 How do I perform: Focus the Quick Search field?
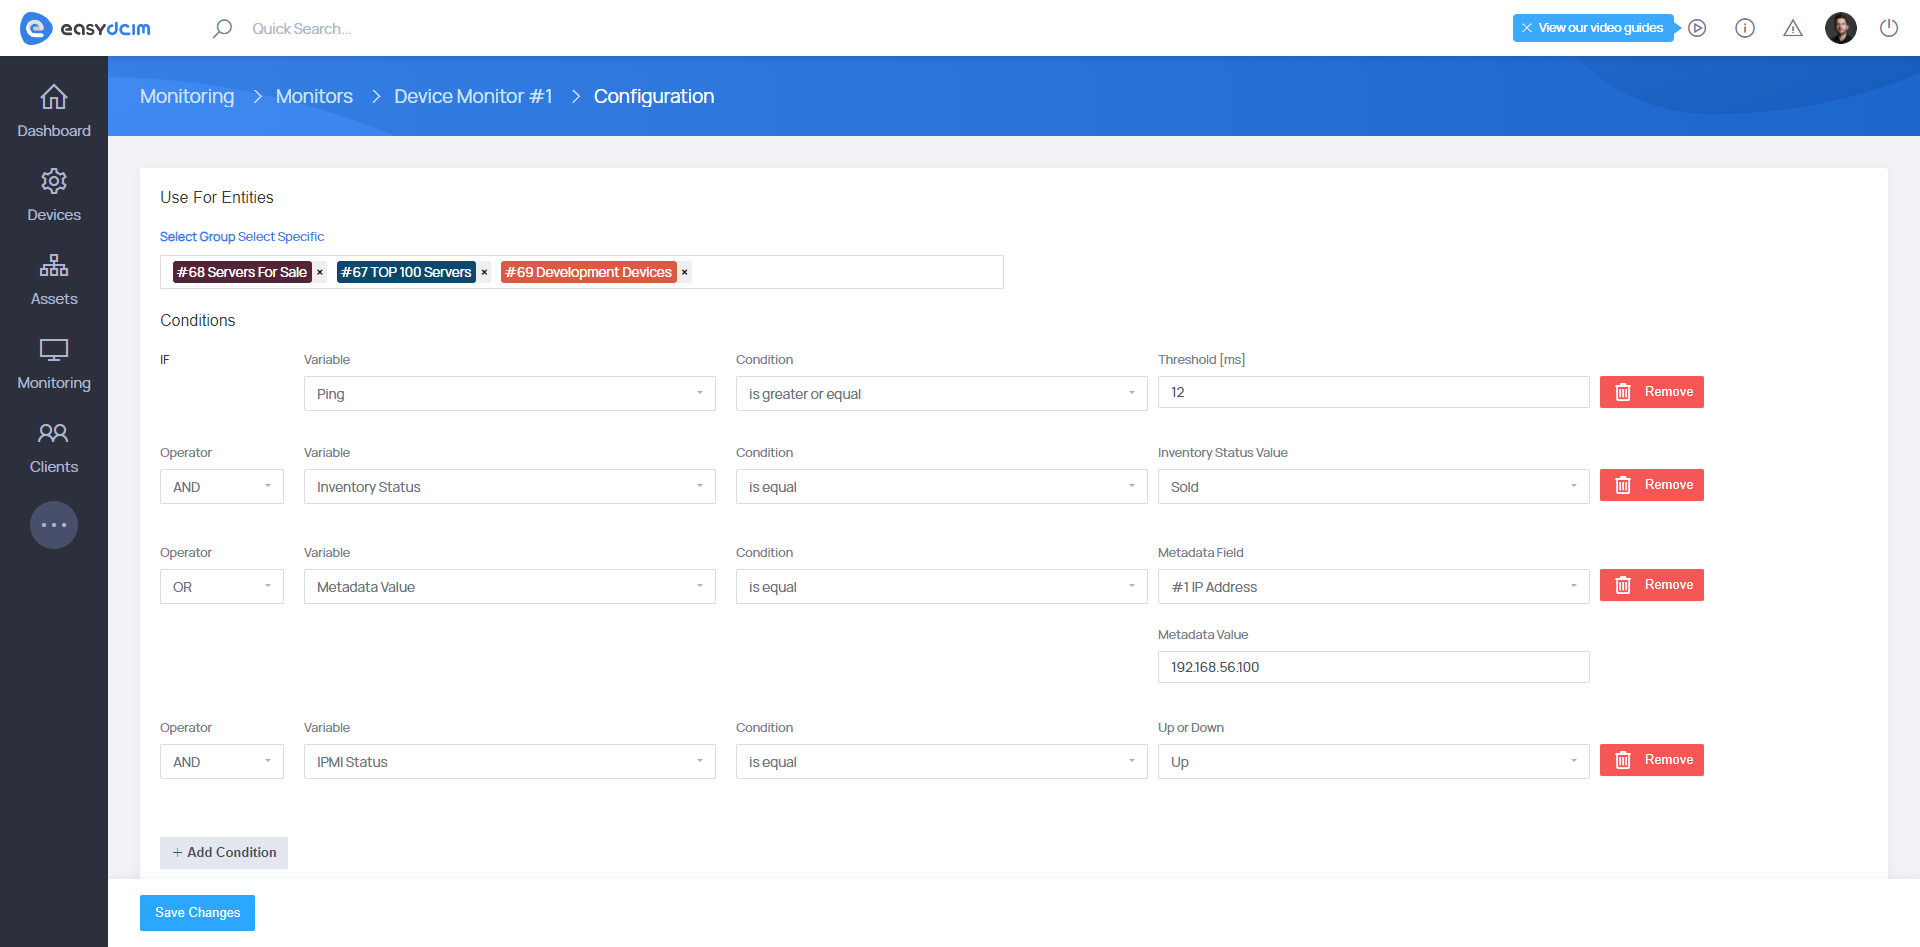click(302, 28)
